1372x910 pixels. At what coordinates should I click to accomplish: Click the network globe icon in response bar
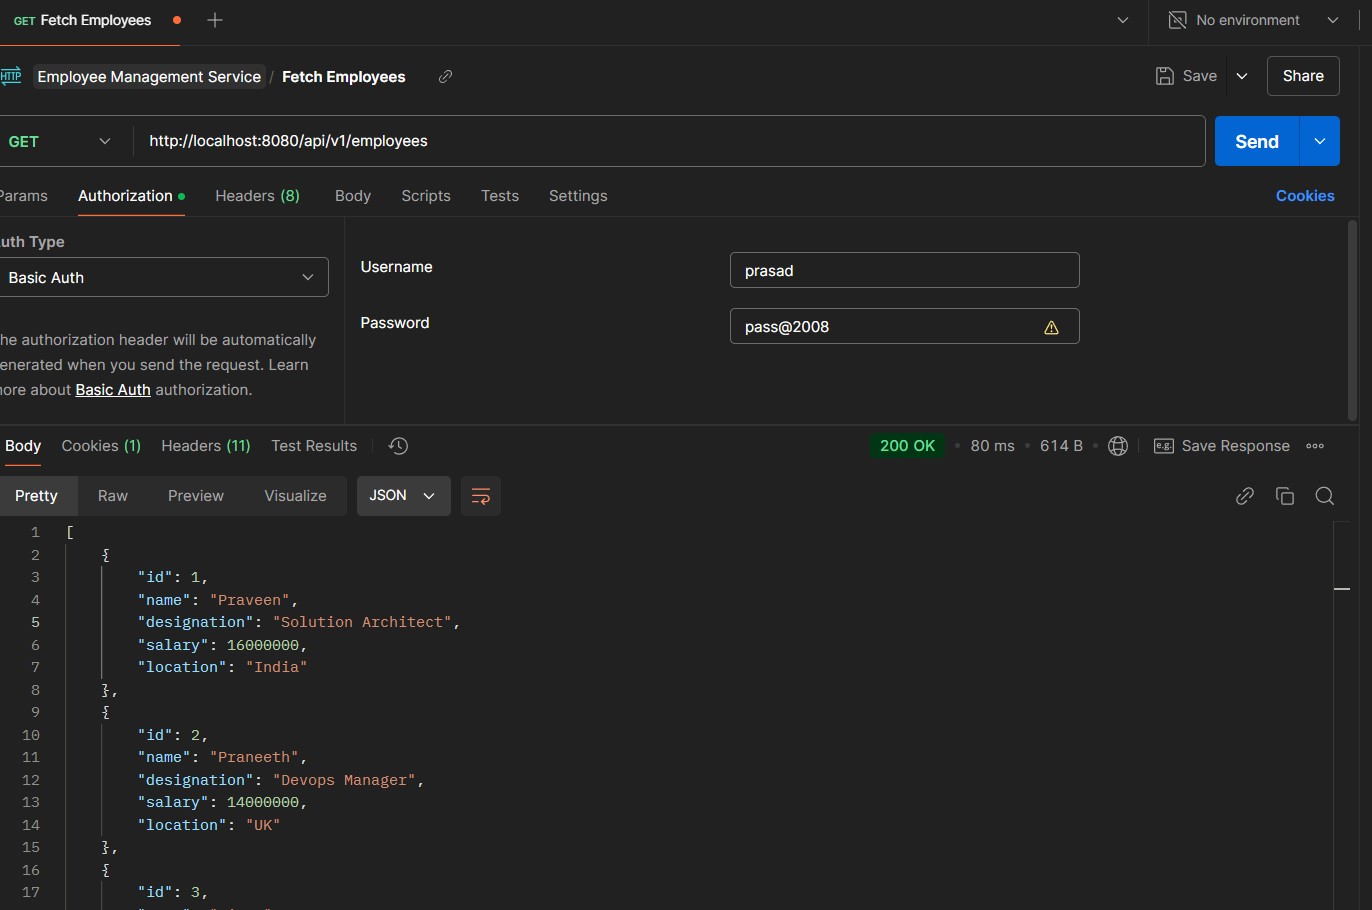(x=1118, y=446)
